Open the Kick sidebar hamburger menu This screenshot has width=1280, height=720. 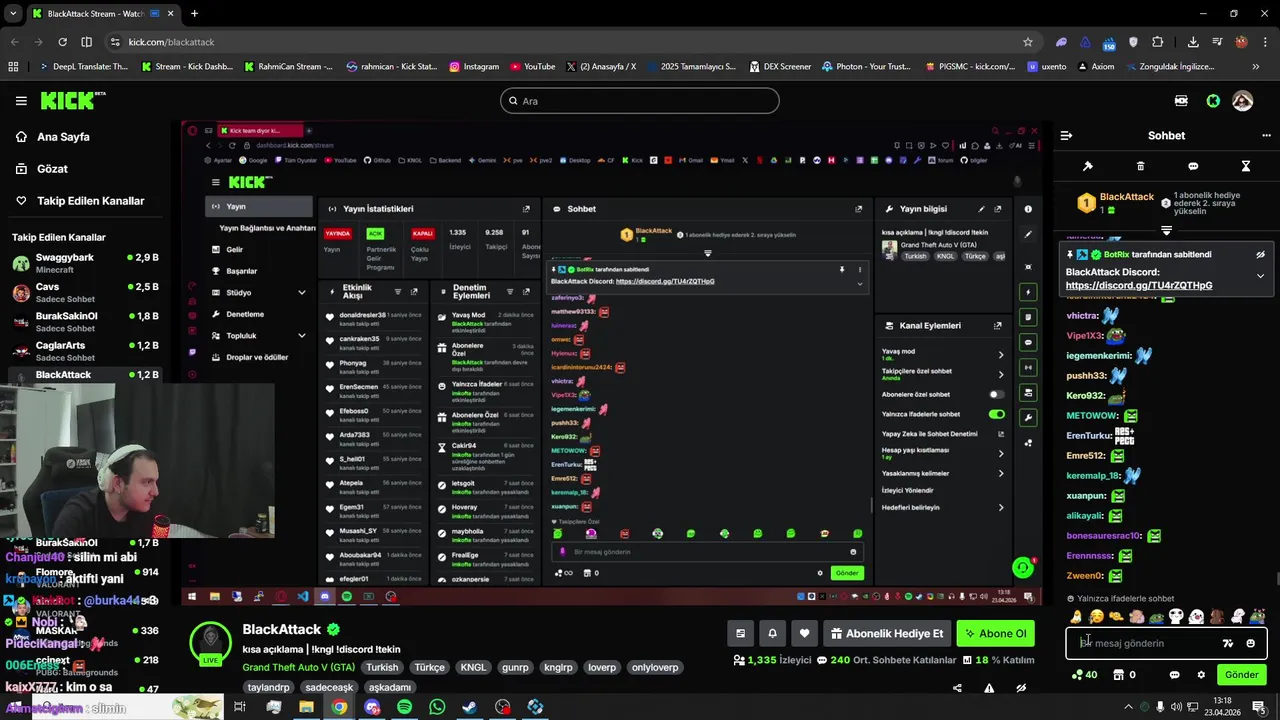(x=21, y=101)
